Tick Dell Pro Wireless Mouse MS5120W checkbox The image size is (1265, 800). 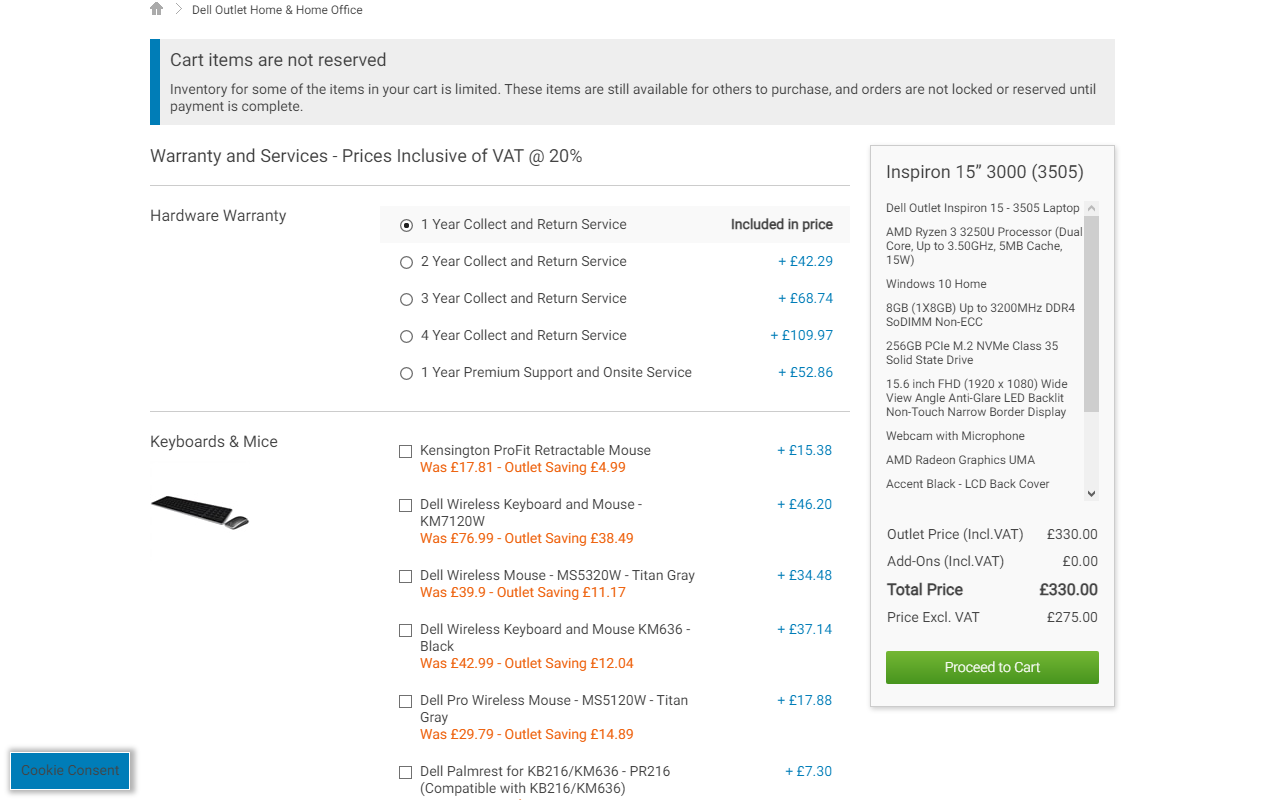(x=405, y=701)
